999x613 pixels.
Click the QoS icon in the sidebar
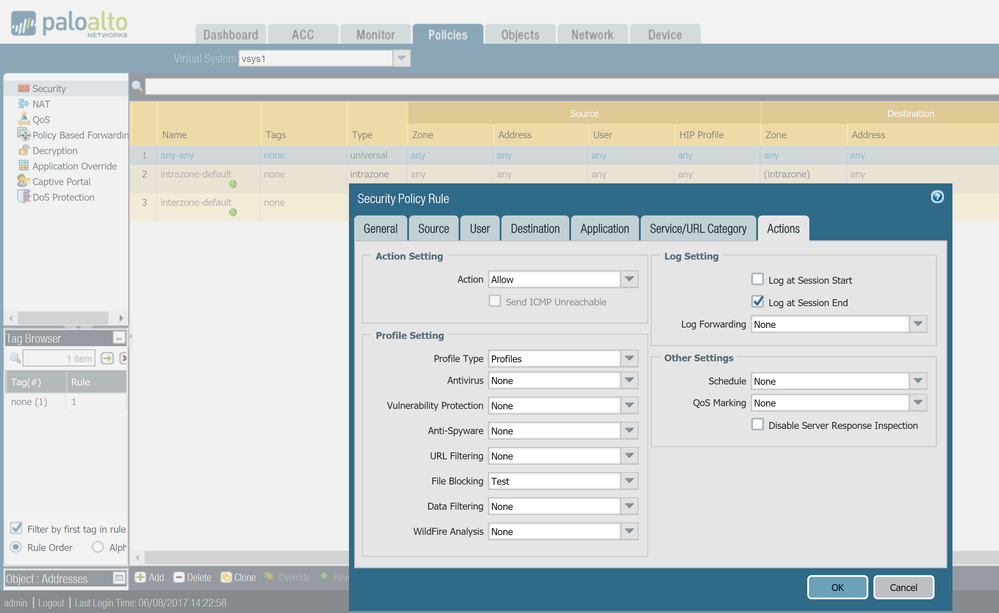point(23,119)
